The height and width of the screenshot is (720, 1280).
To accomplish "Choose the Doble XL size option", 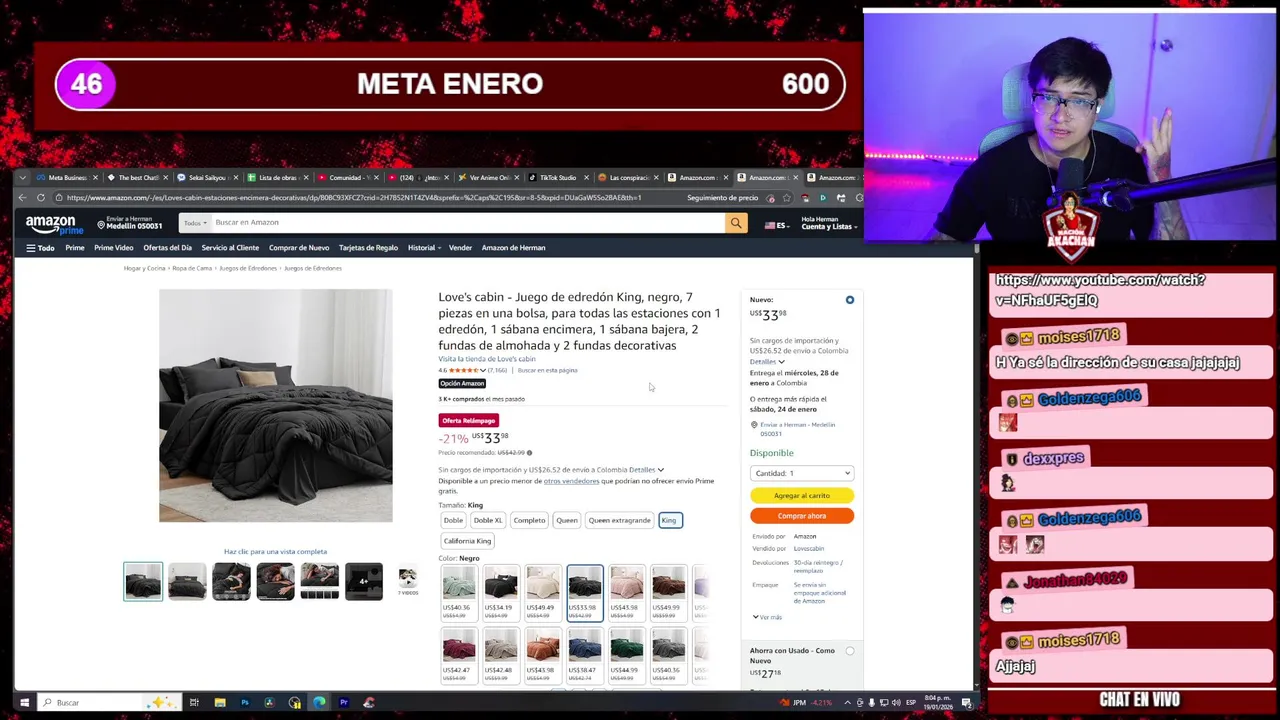I will 488,520.
